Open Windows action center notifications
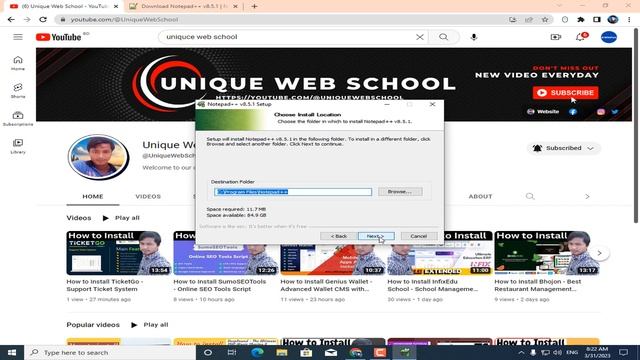Image resolution: width=640 pixels, height=360 pixels. pyautogui.click(x=623, y=352)
